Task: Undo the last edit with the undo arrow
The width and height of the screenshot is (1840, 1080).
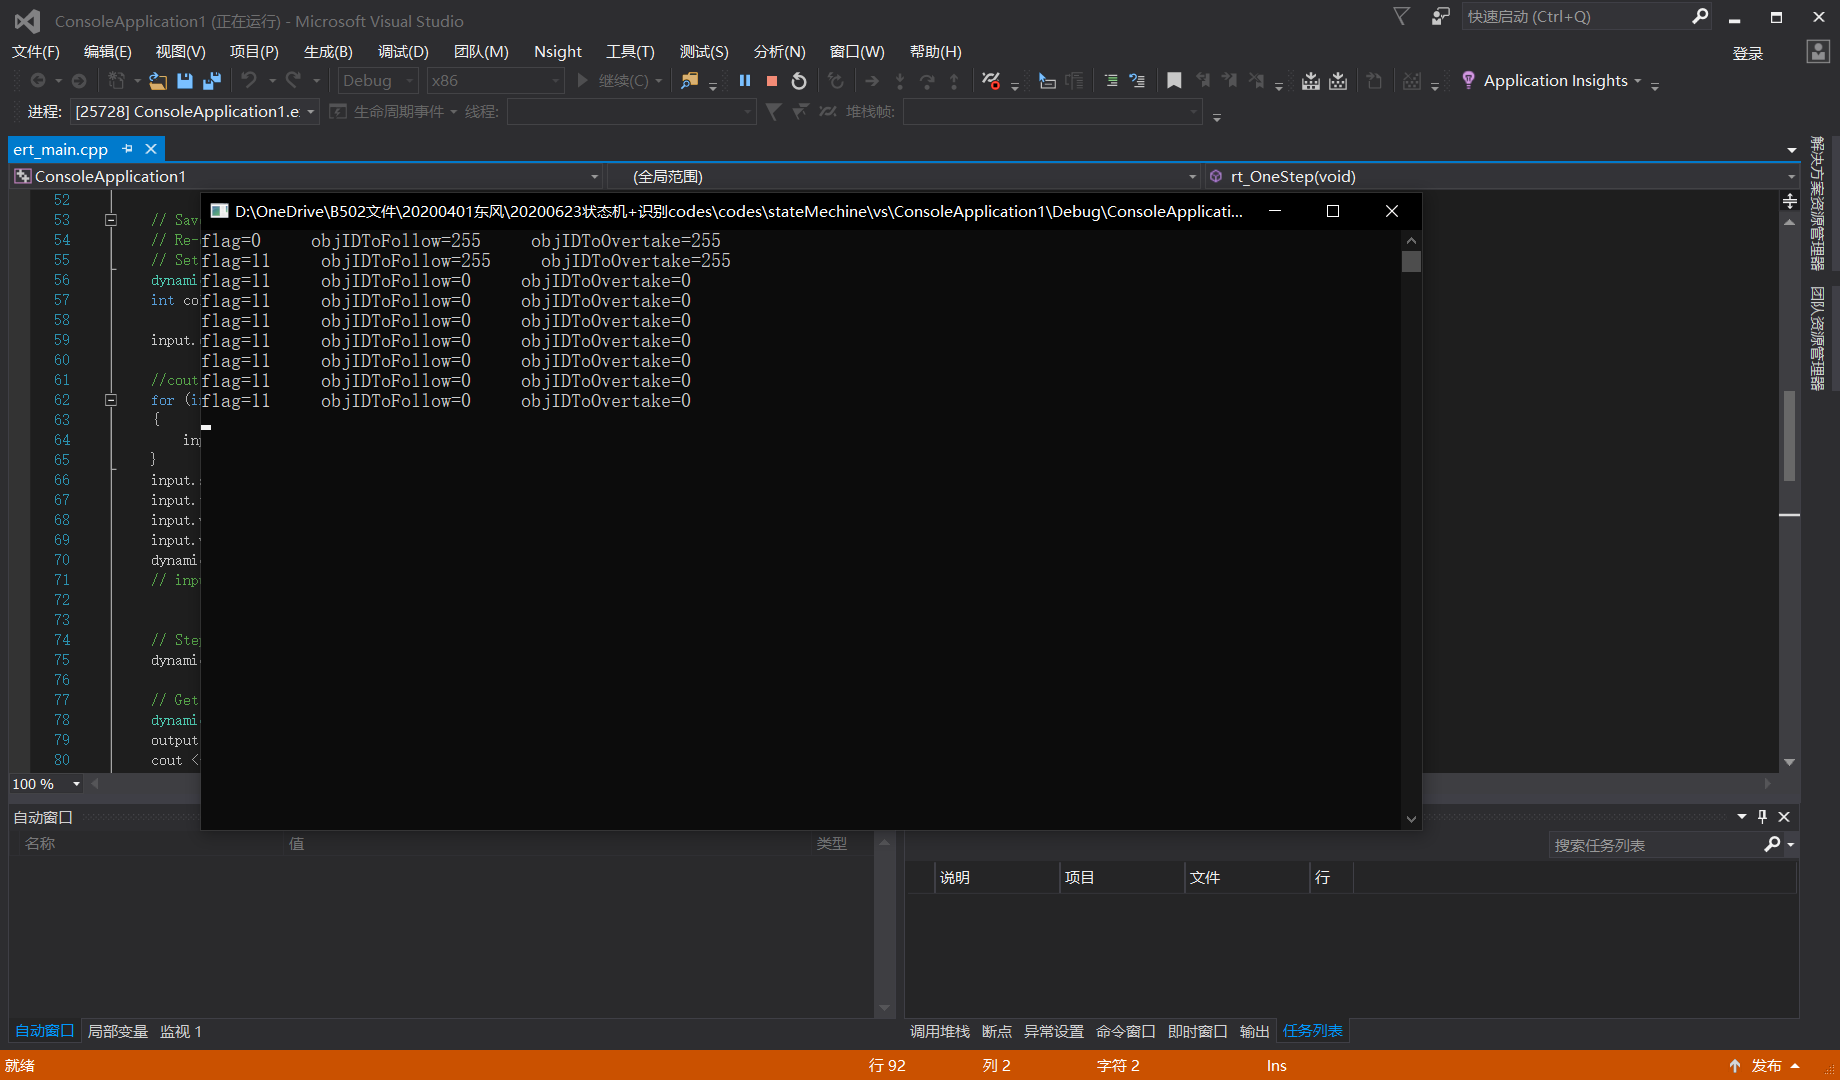Action: pyautogui.click(x=249, y=81)
